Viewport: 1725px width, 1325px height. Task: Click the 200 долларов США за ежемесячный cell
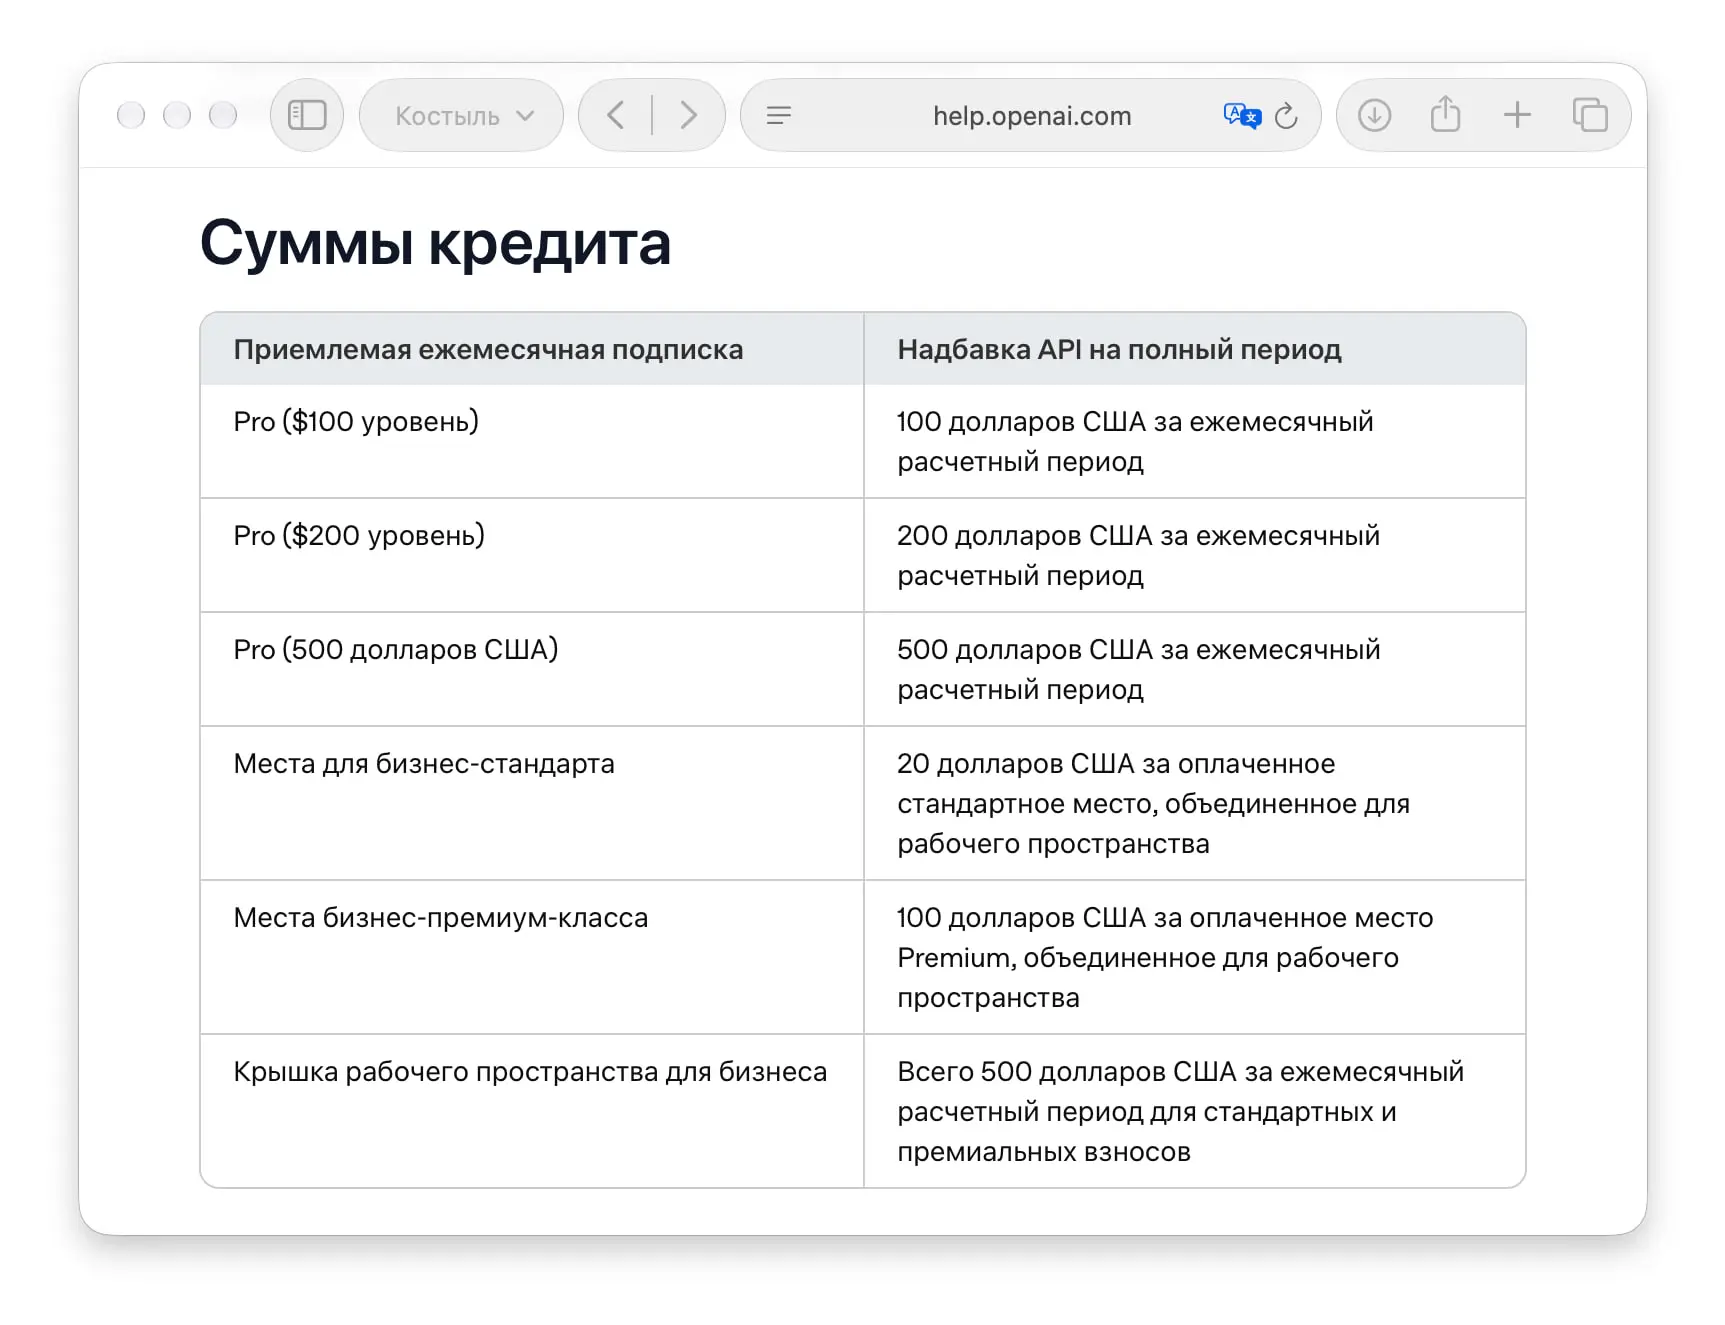pos(1195,555)
